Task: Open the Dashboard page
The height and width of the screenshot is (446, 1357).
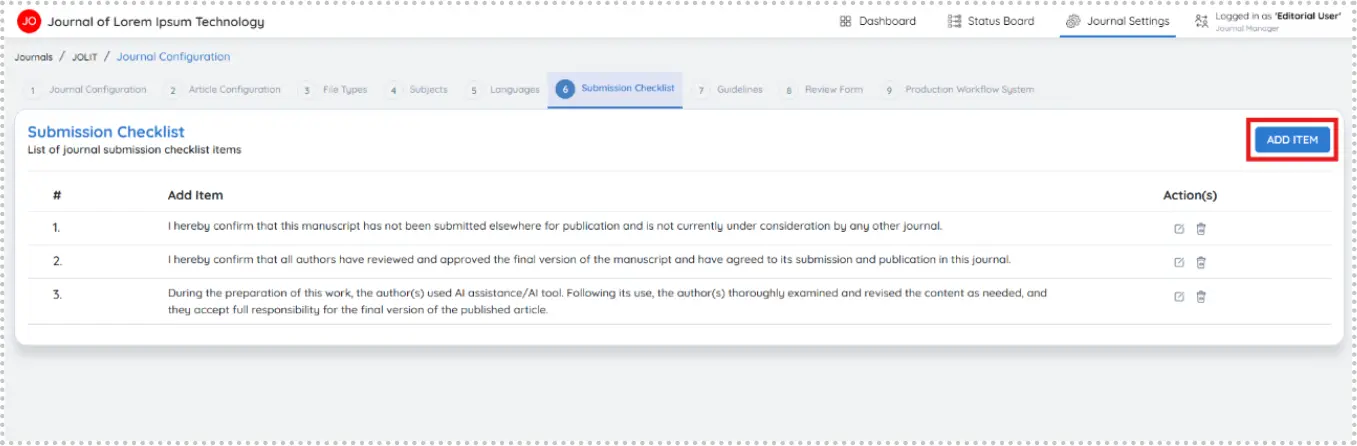Action: click(x=877, y=21)
